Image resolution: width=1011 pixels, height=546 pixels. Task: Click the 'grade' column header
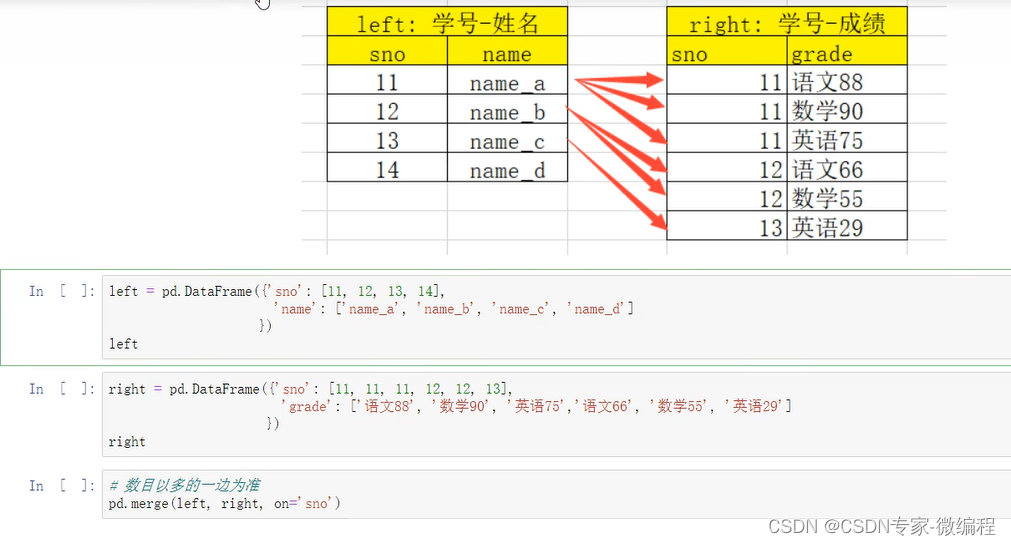(847, 51)
